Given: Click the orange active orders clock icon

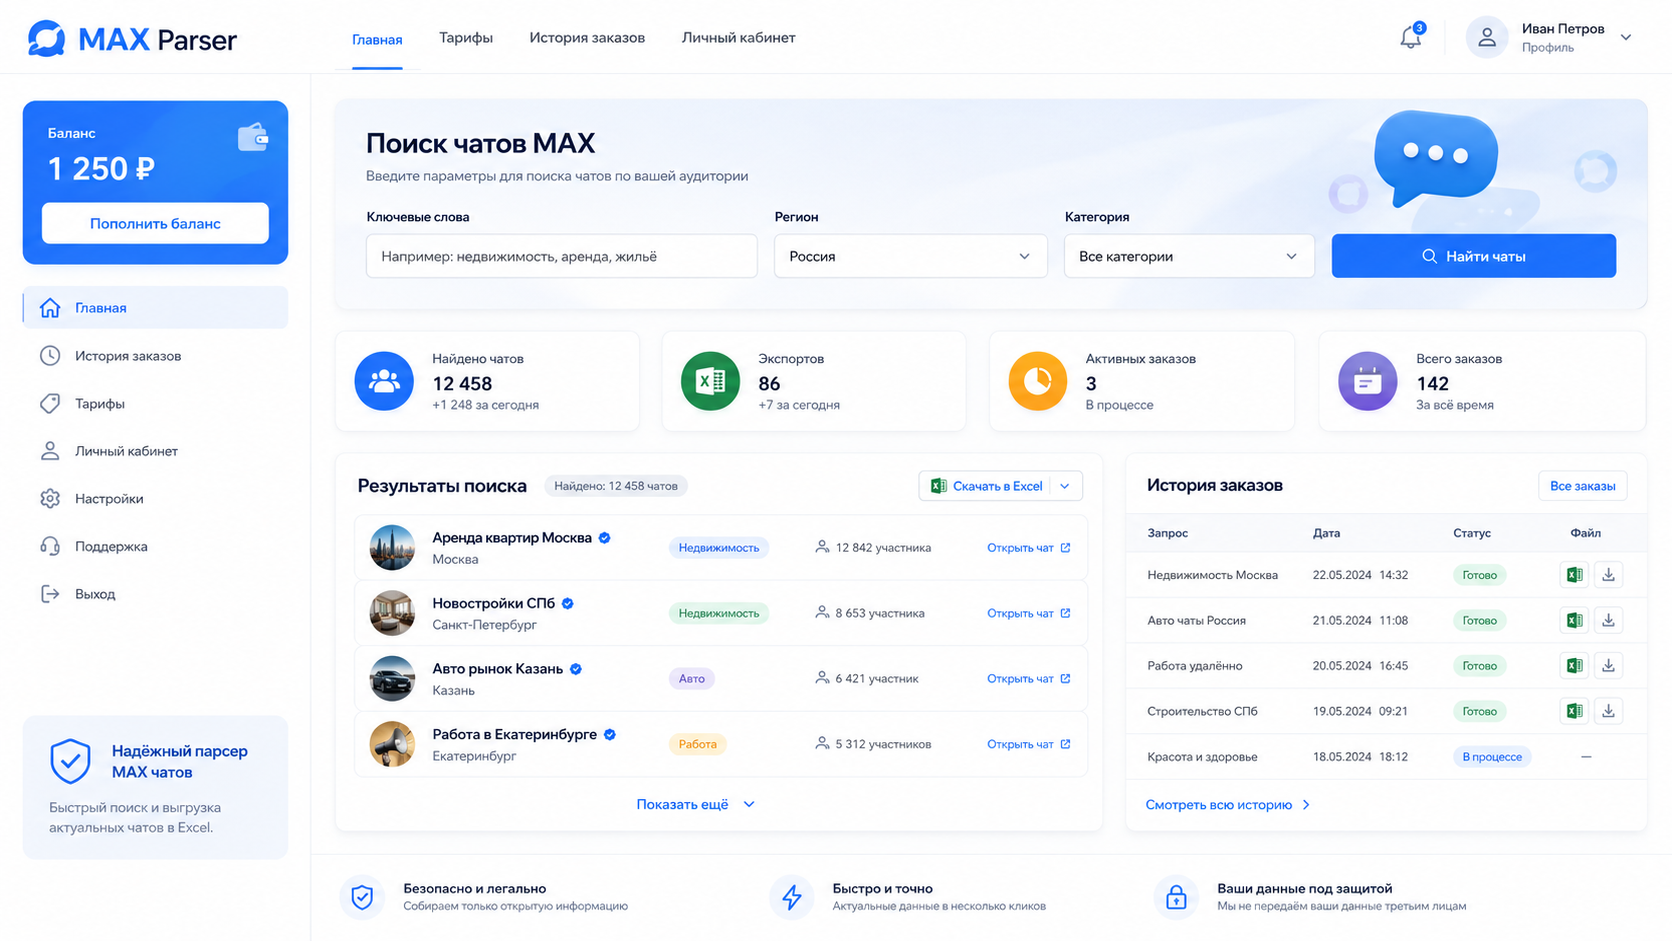Looking at the screenshot, I should 1037,381.
